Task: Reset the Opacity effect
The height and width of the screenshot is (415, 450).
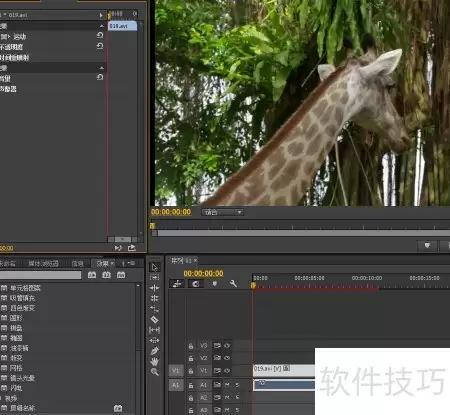Action: pyautogui.click(x=100, y=46)
